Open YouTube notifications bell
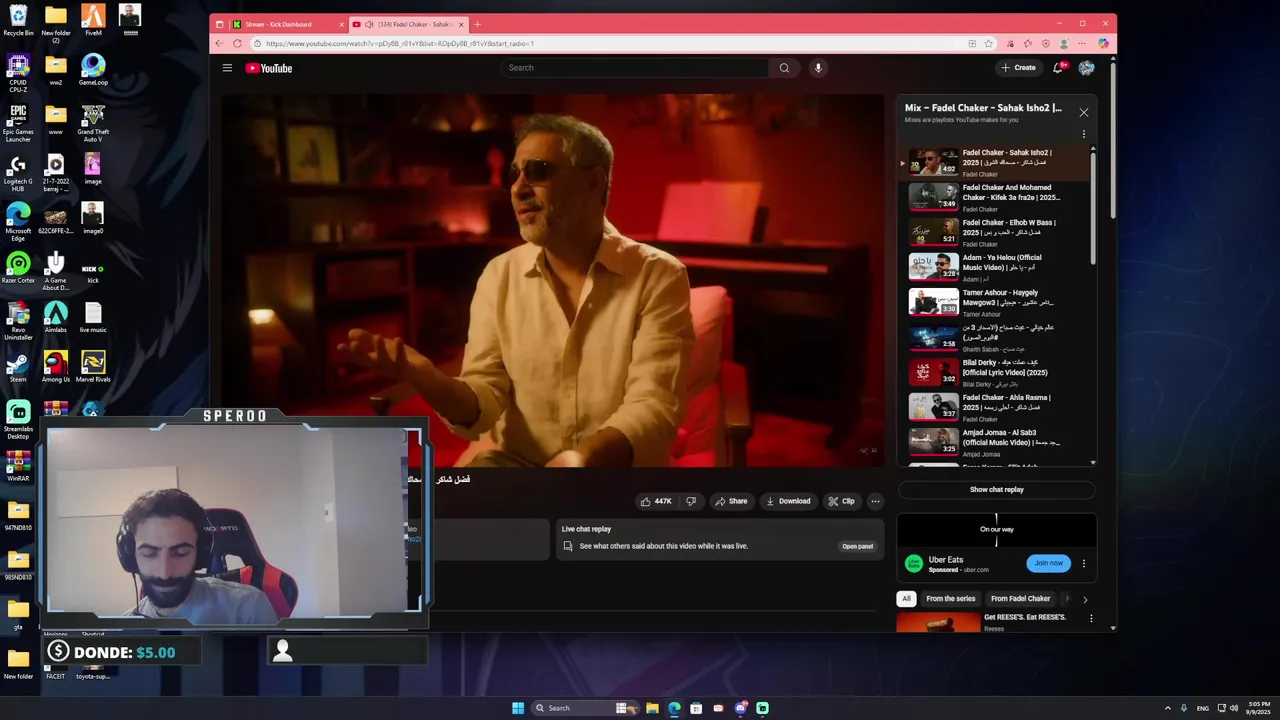Viewport: 1280px width, 720px height. pos(1058,68)
